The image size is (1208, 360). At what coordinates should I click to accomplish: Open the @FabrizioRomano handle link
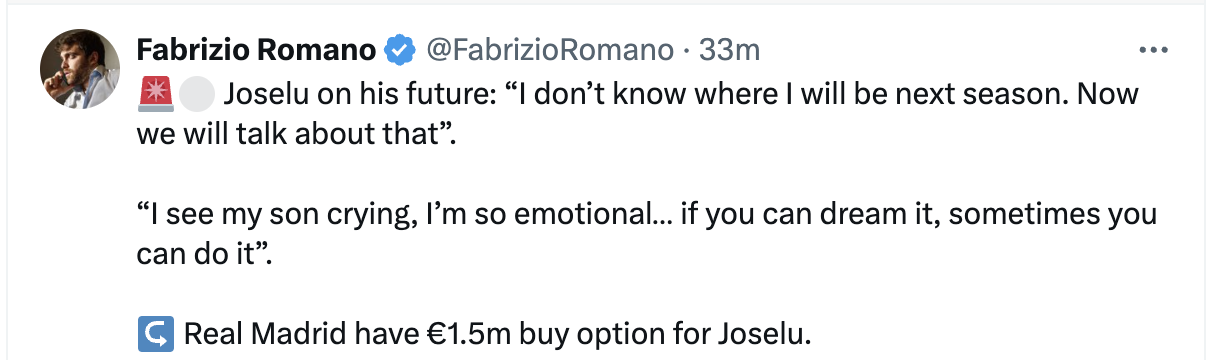click(x=549, y=49)
